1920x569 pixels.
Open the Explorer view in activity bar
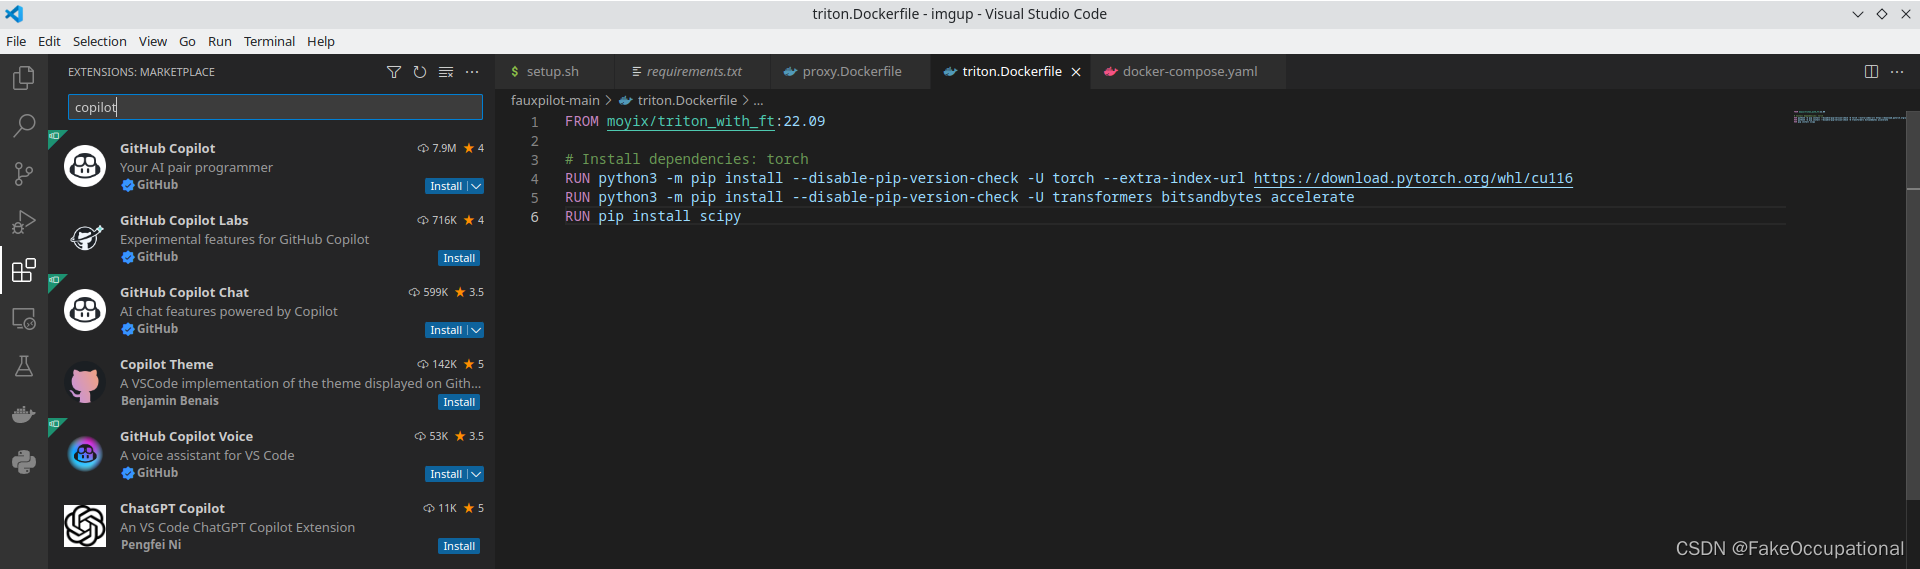(x=23, y=78)
